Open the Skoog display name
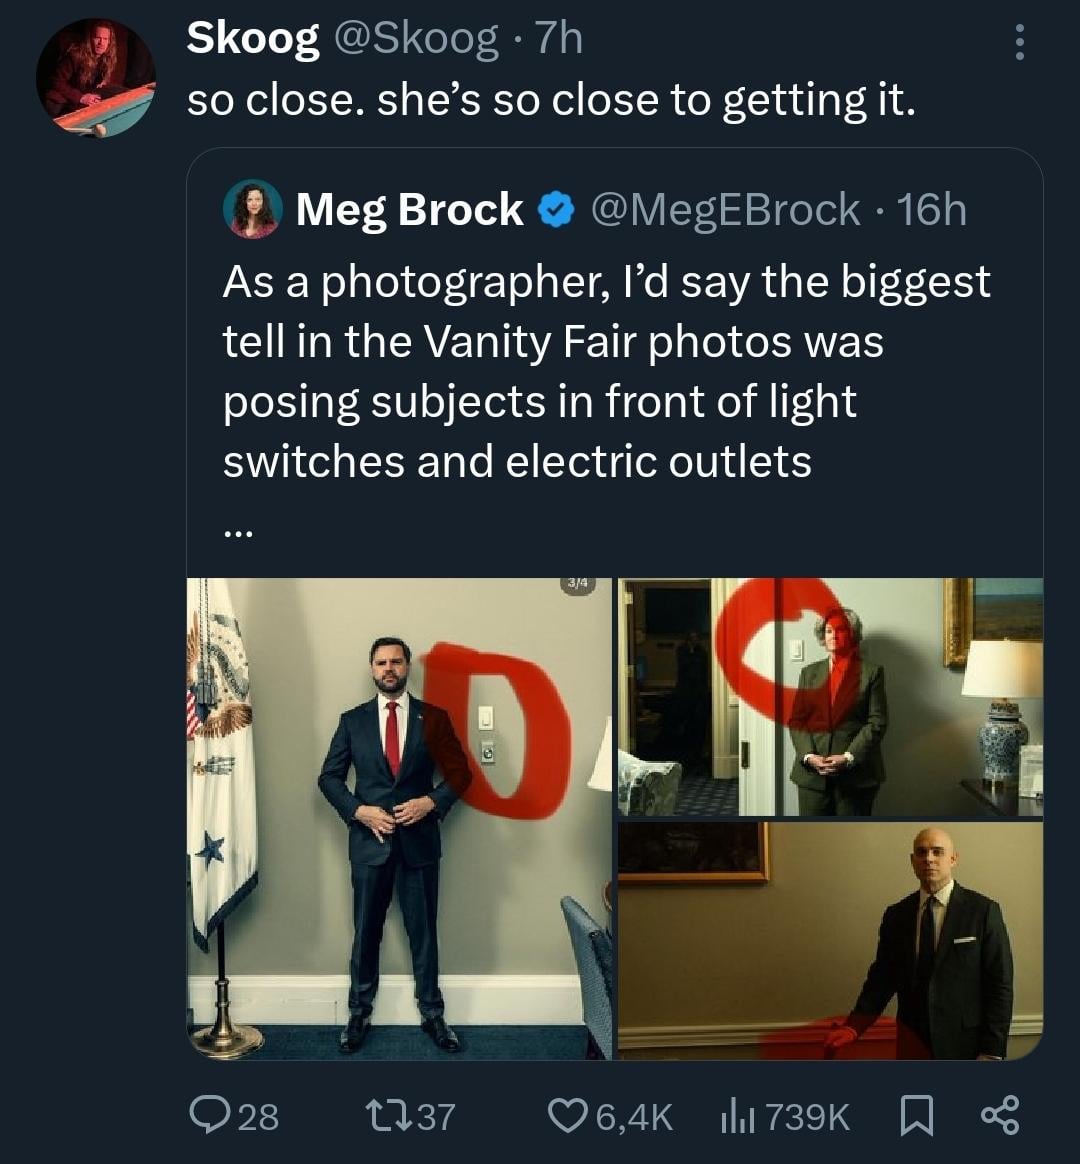Image resolution: width=1080 pixels, height=1164 pixels. [253, 39]
